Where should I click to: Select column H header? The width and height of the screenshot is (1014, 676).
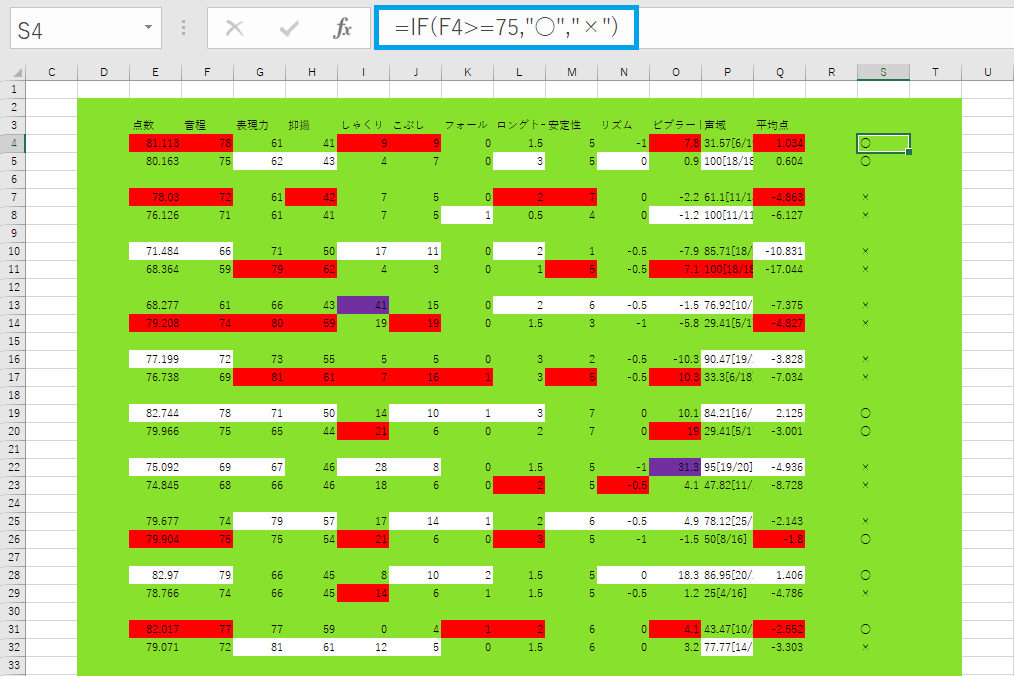[312, 72]
